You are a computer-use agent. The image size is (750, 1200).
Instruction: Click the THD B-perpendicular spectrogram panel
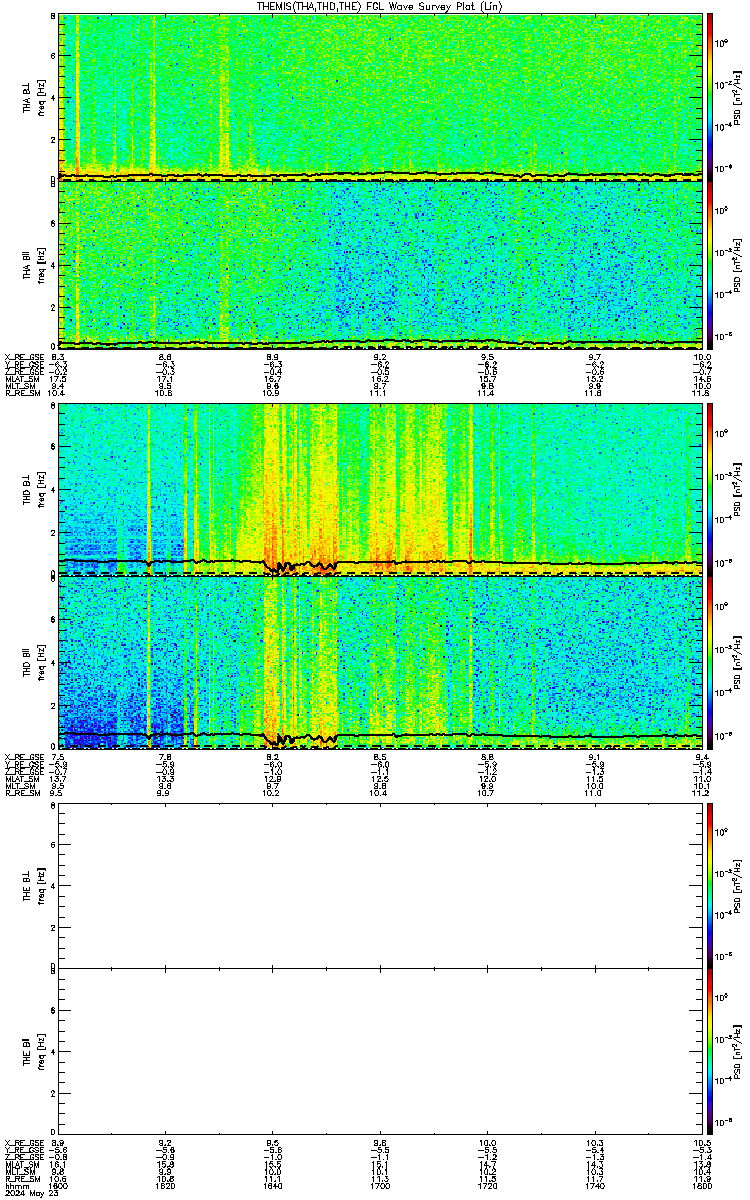pyautogui.click(x=380, y=490)
